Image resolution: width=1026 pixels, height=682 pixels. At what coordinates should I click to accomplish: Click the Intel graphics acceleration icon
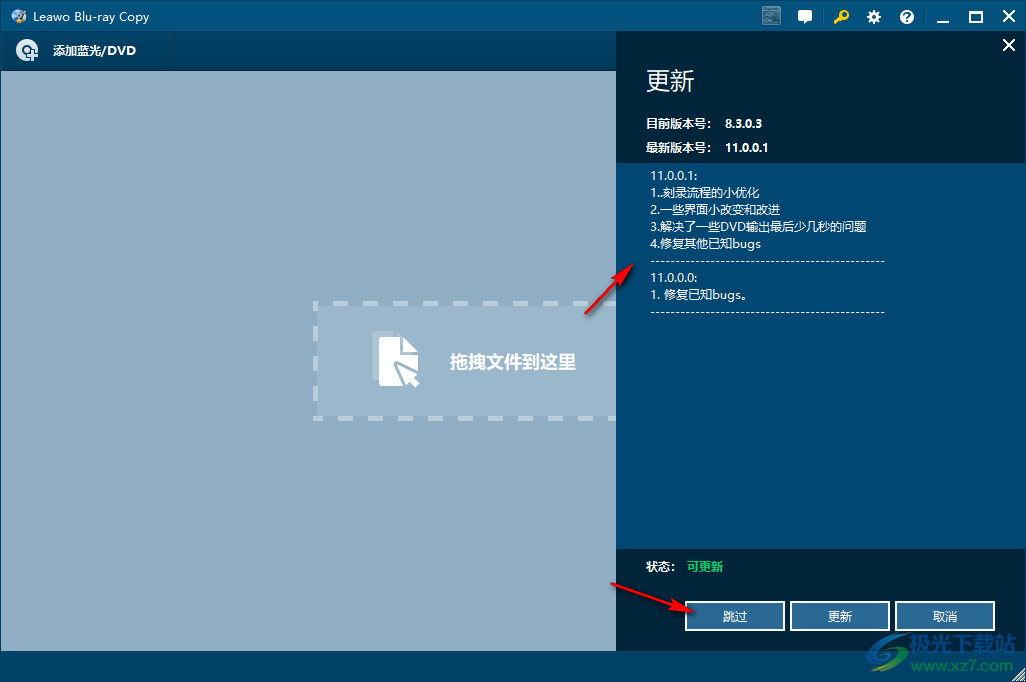pyautogui.click(x=771, y=16)
